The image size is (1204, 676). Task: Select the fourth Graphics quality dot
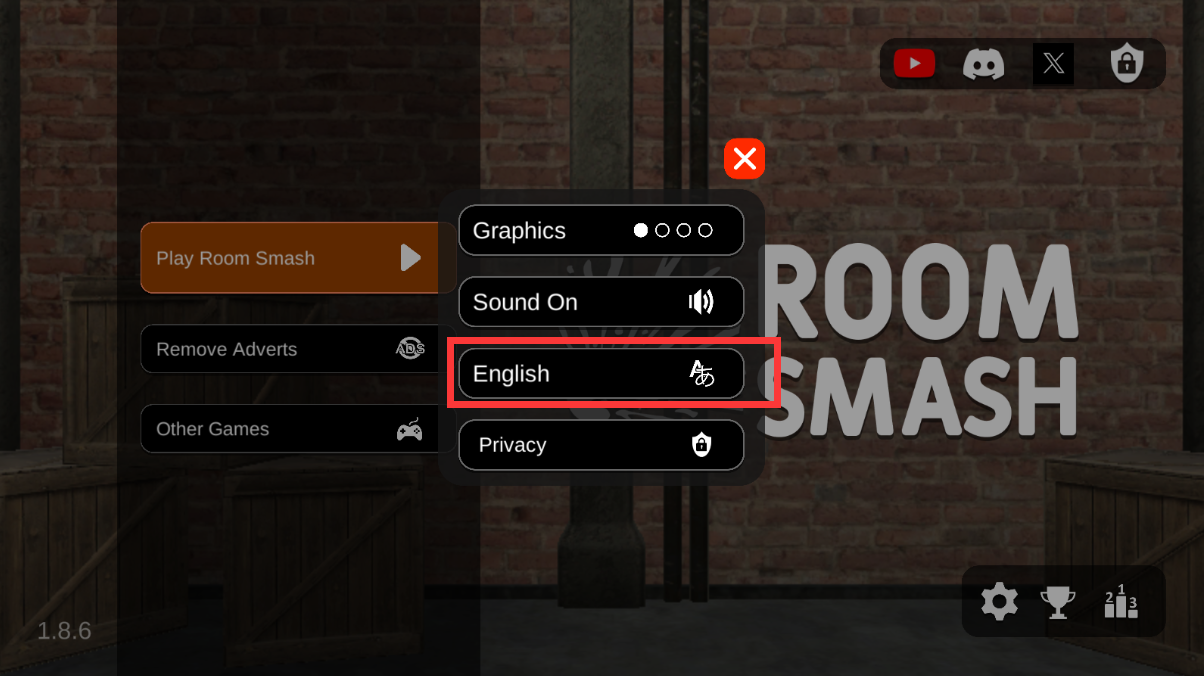(x=705, y=230)
